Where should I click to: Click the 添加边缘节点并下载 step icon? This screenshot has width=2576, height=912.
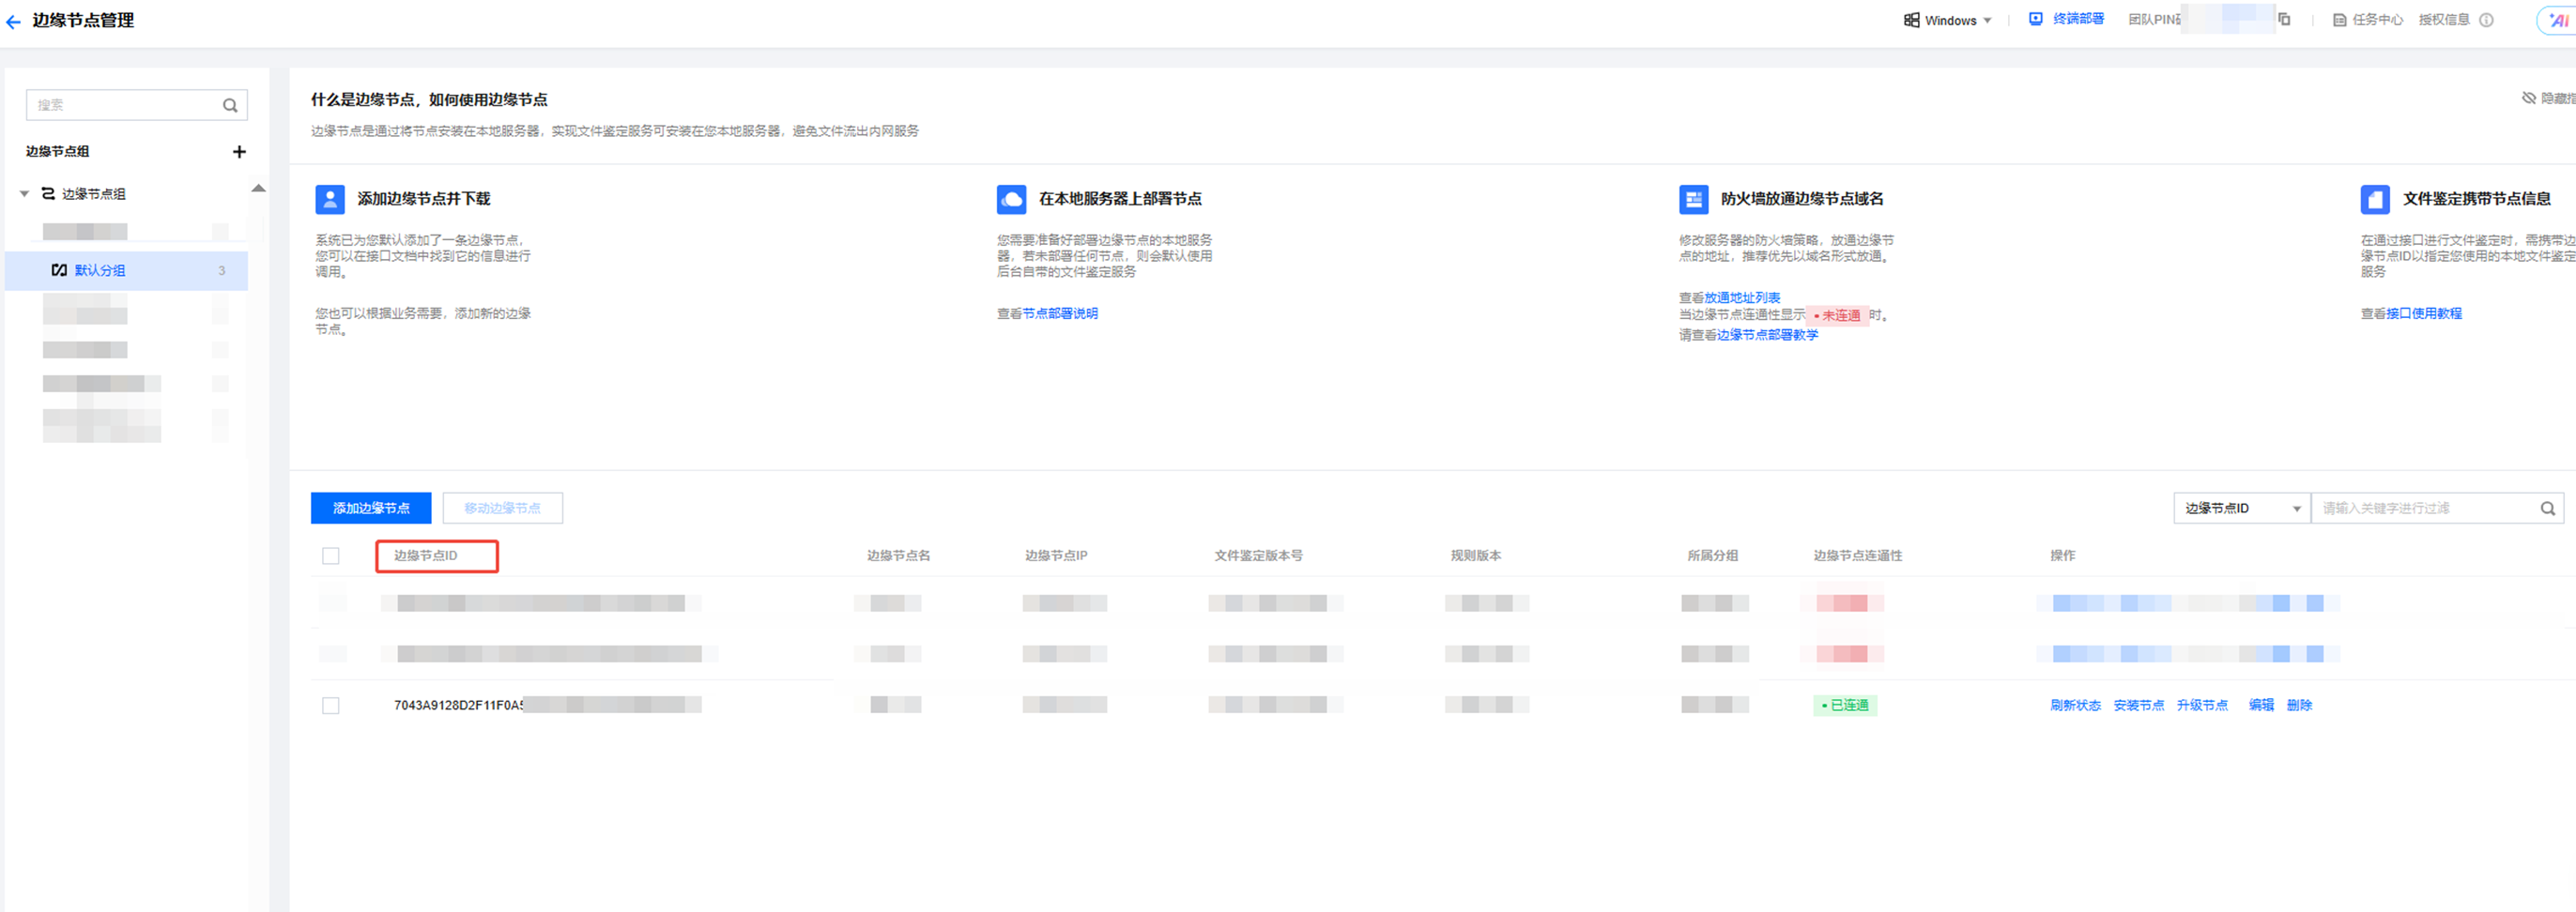point(330,199)
